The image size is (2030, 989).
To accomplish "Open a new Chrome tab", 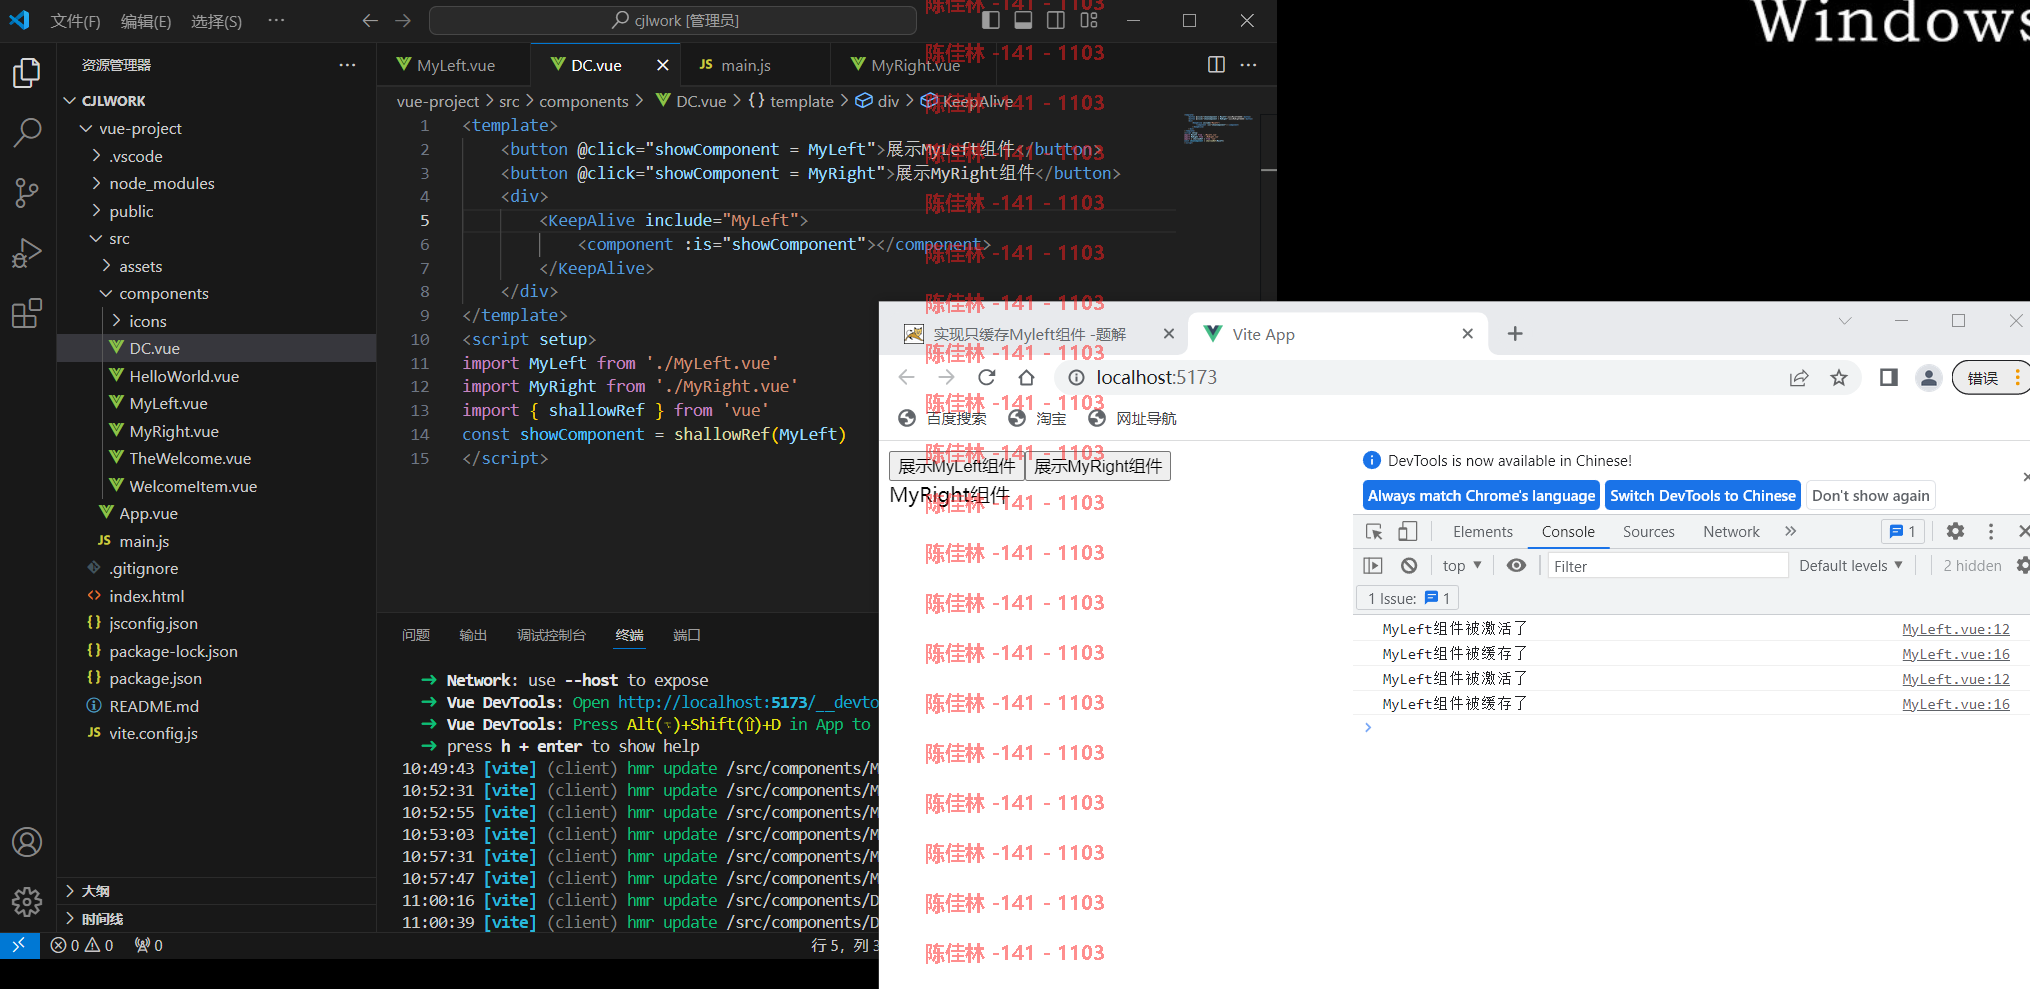I will pos(1515,334).
